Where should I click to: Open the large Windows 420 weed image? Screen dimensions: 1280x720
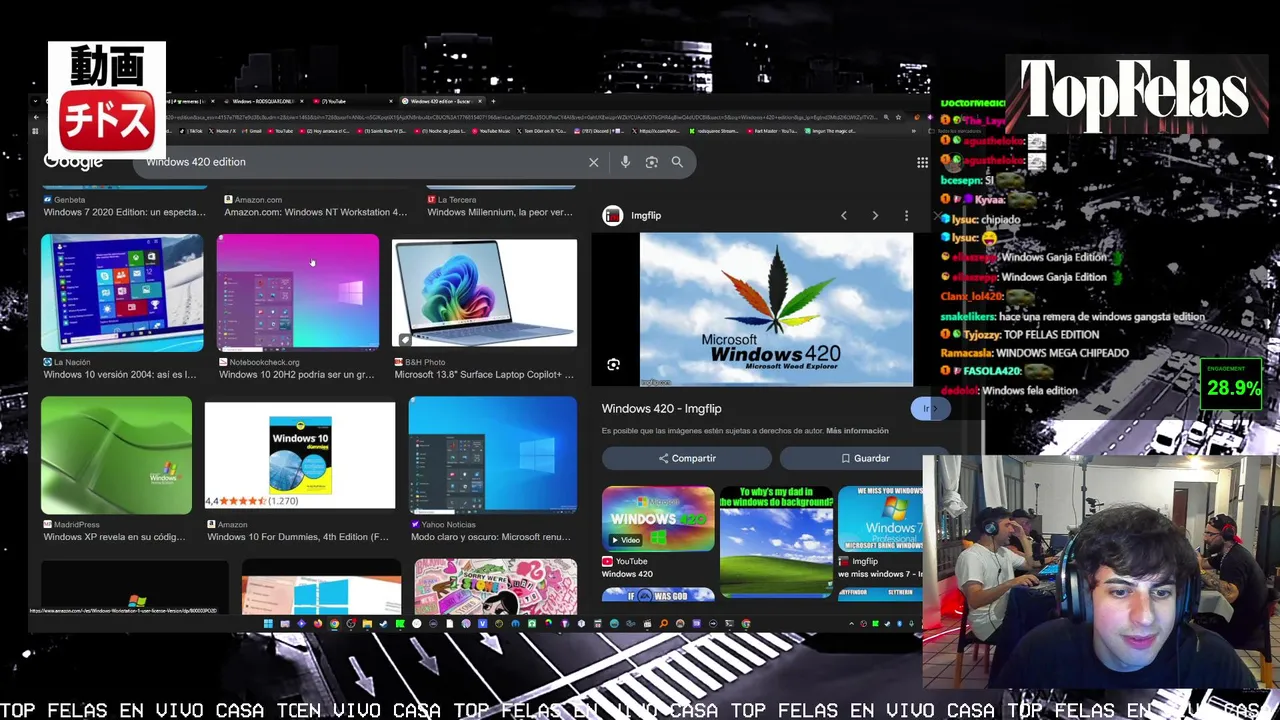click(x=776, y=309)
